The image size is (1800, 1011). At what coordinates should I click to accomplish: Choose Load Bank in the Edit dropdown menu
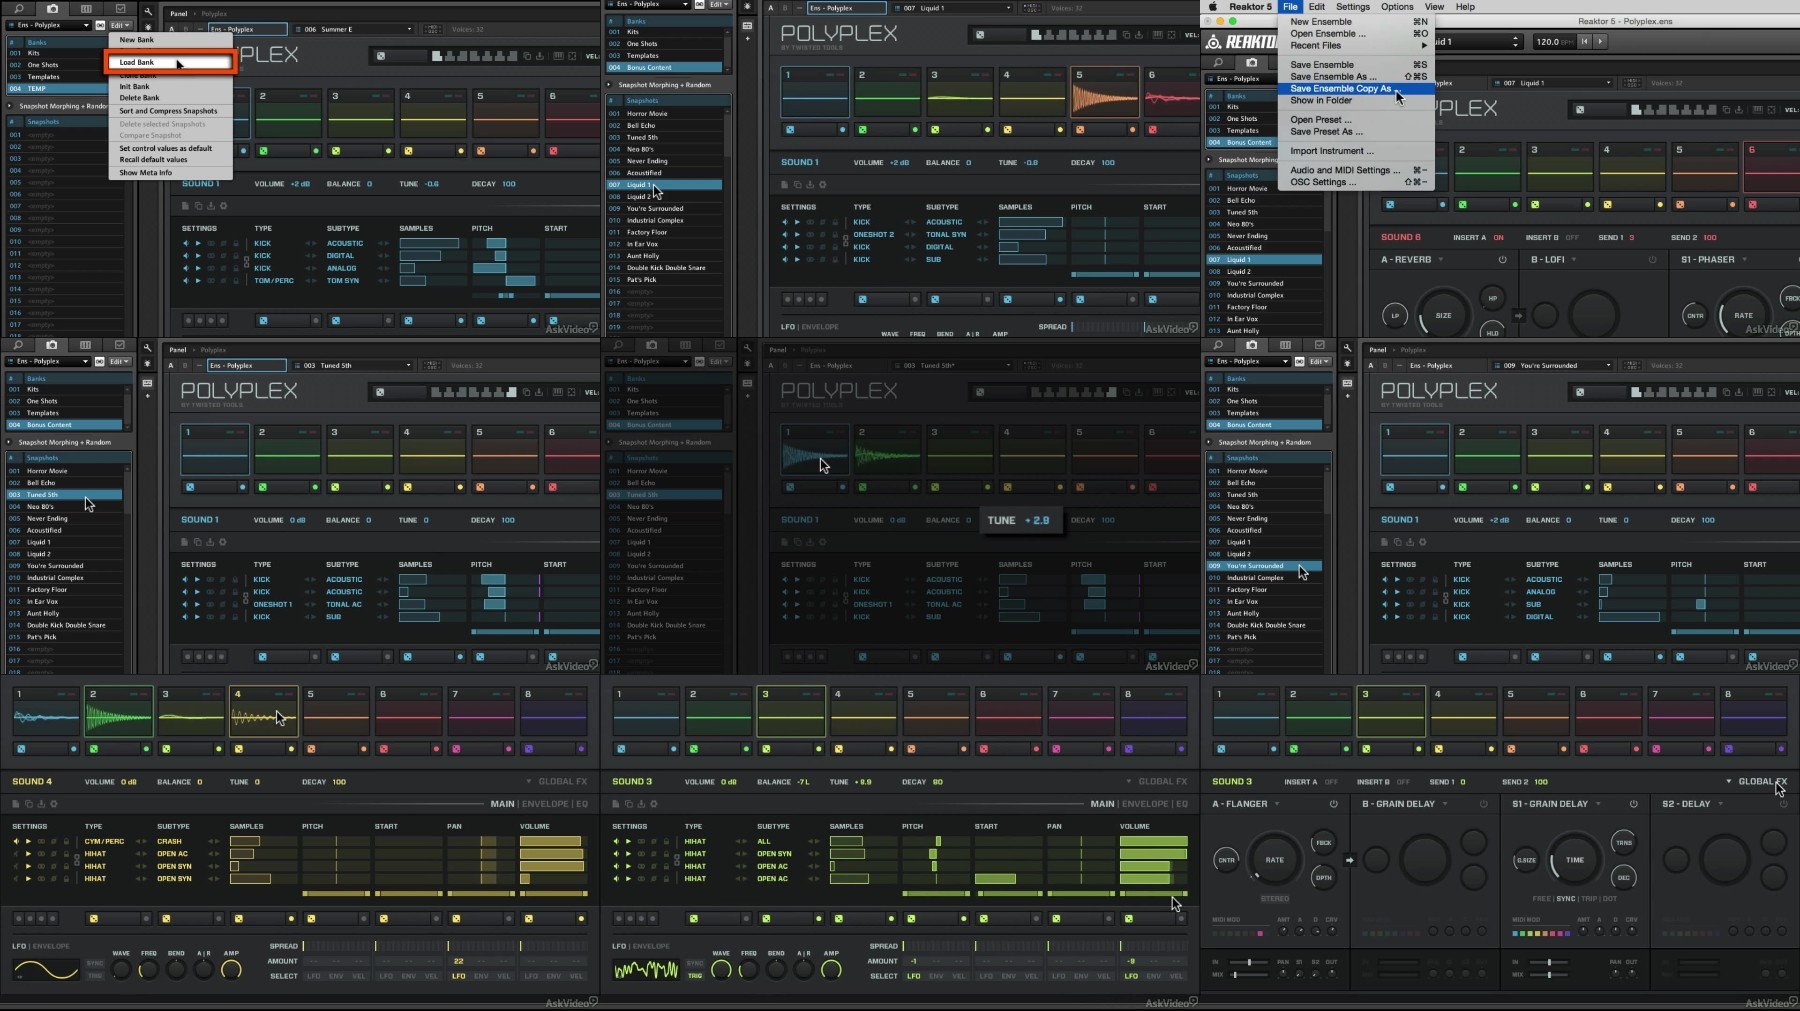(171, 62)
